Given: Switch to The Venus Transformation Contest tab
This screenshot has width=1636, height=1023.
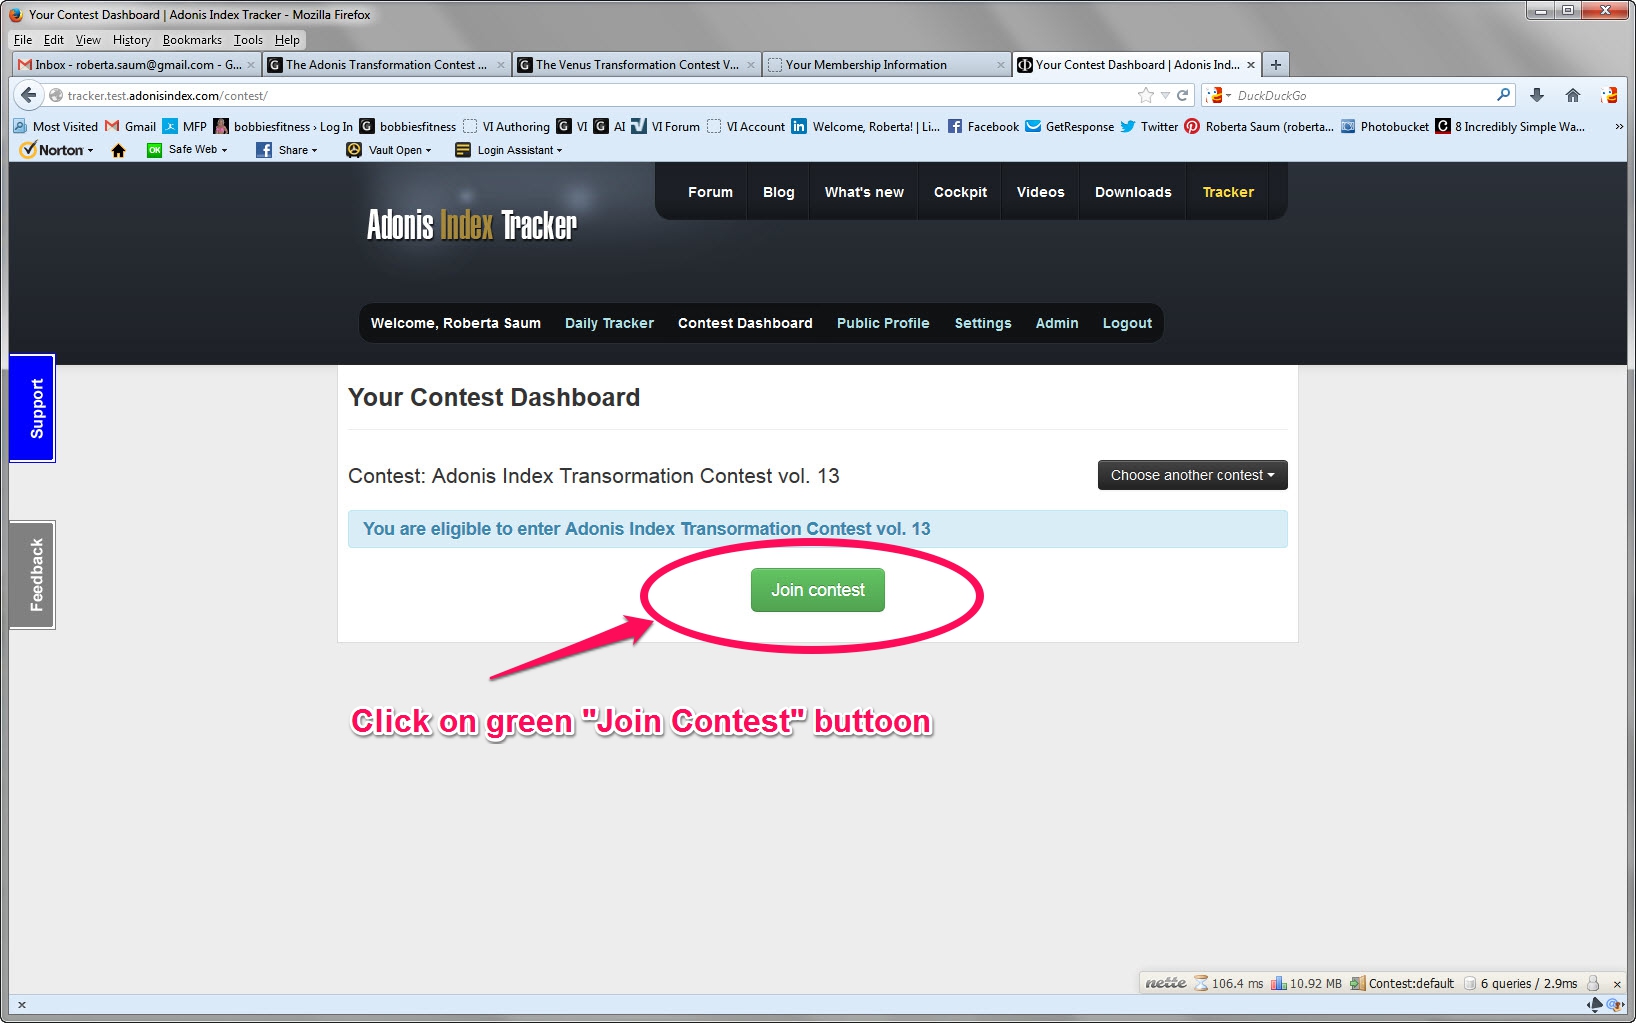Looking at the screenshot, I should coord(637,65).
